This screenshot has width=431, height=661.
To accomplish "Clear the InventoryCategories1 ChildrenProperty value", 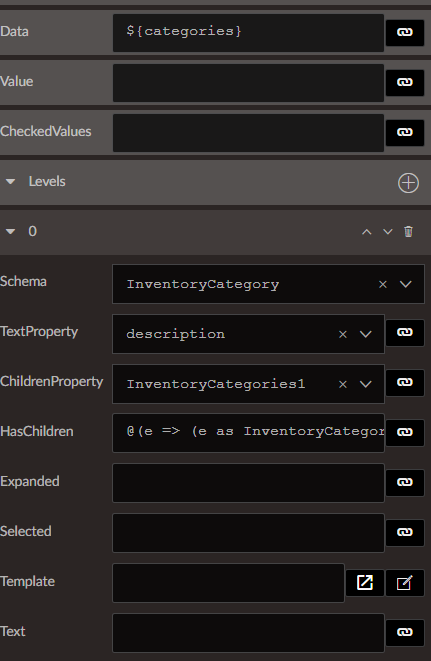I will tap(343, 384).
